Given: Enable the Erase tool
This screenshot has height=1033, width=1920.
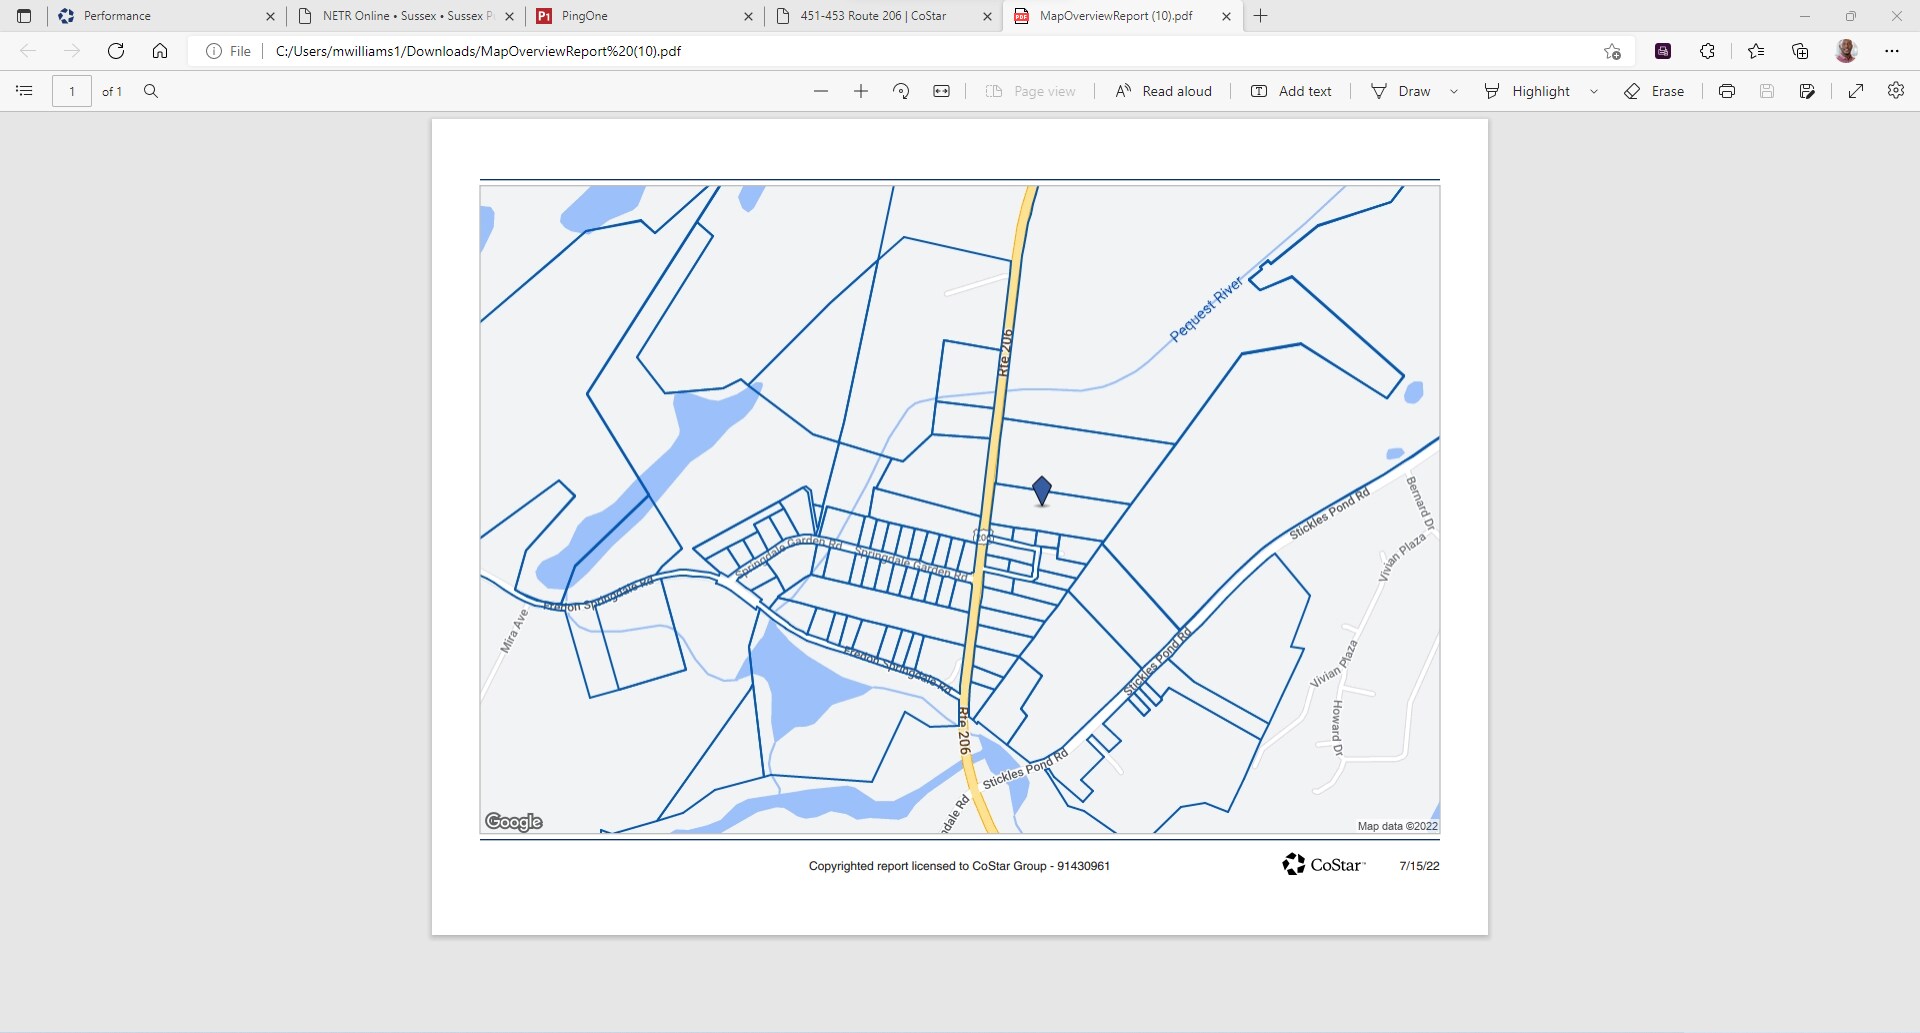Looking at the screenshot, I should (x=1655, y=91).
